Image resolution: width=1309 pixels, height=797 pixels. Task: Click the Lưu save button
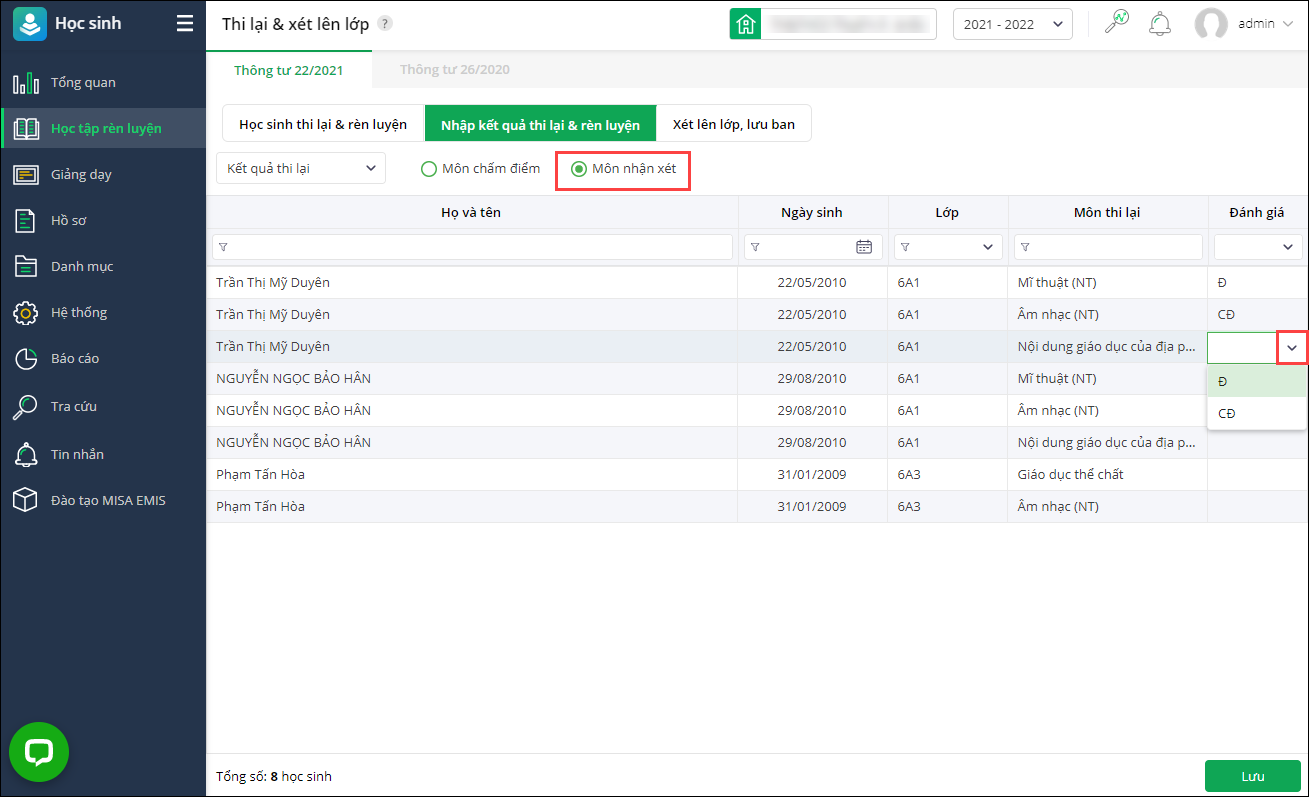click(x=1253, y=776)
